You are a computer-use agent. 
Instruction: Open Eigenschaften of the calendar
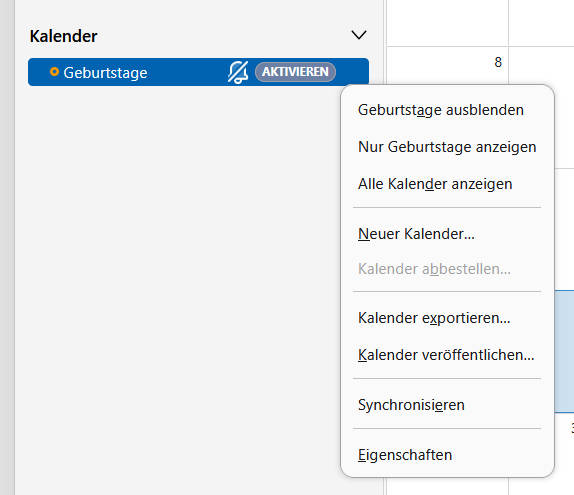click(x=405, y=455)
